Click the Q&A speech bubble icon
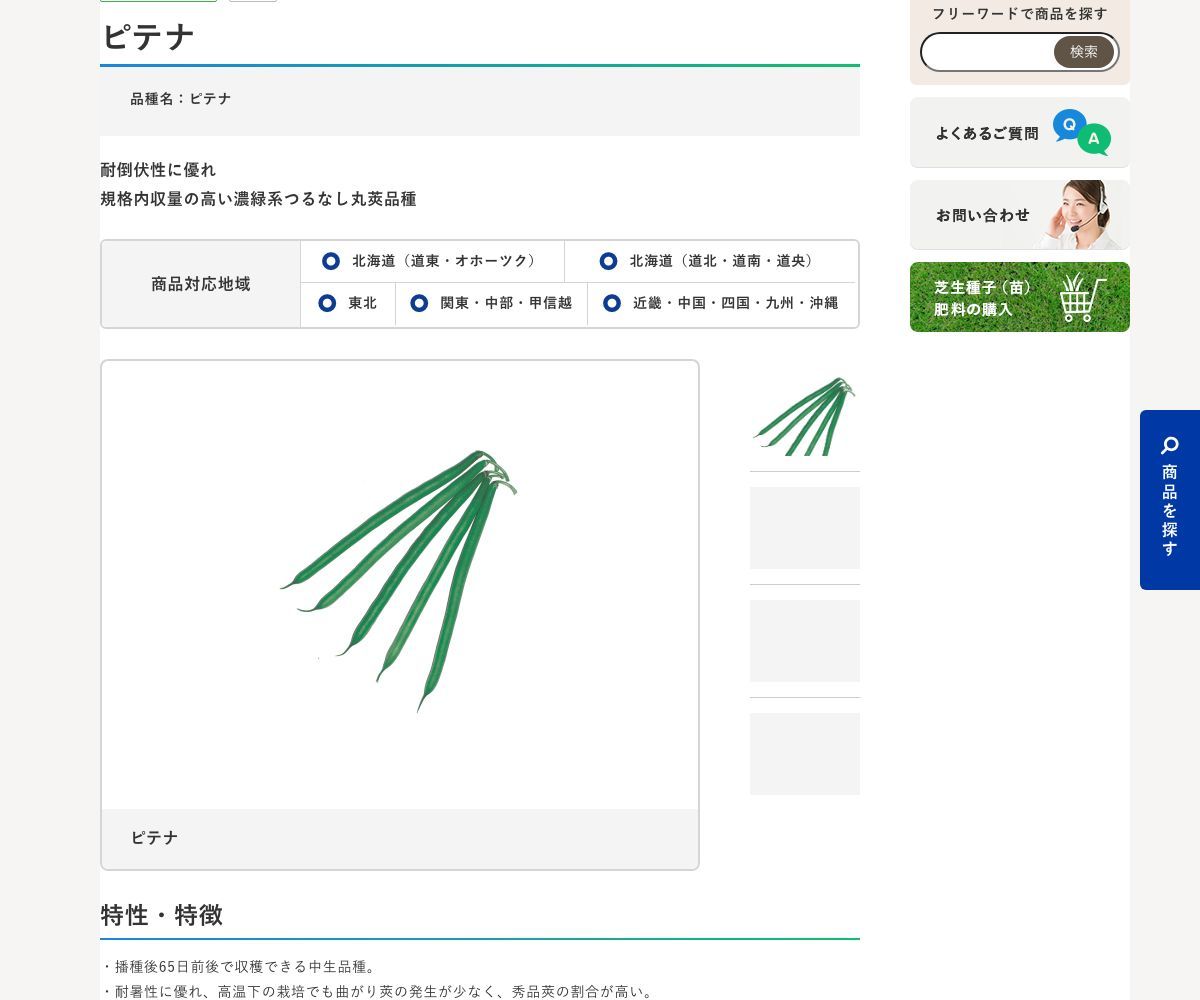 [x=1081, y=132]
